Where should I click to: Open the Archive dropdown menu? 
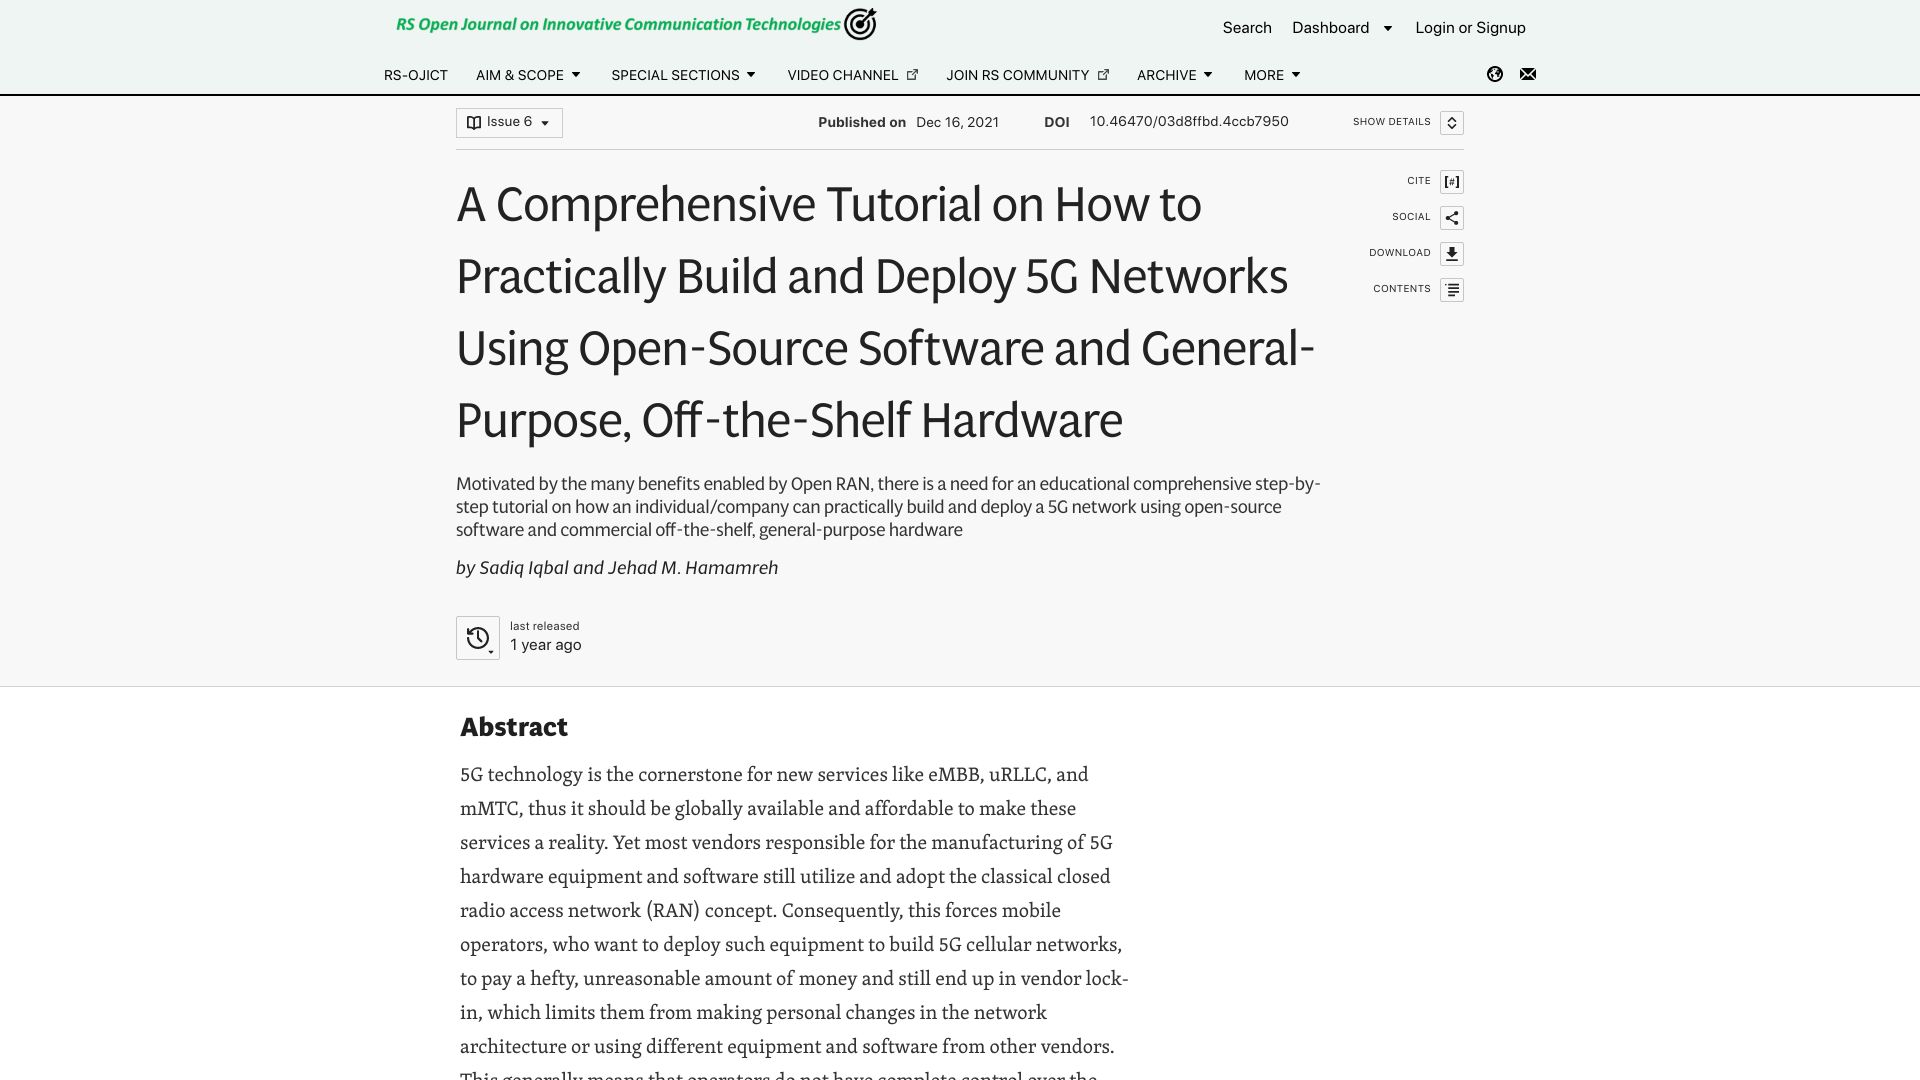(x=1175, y=75)
